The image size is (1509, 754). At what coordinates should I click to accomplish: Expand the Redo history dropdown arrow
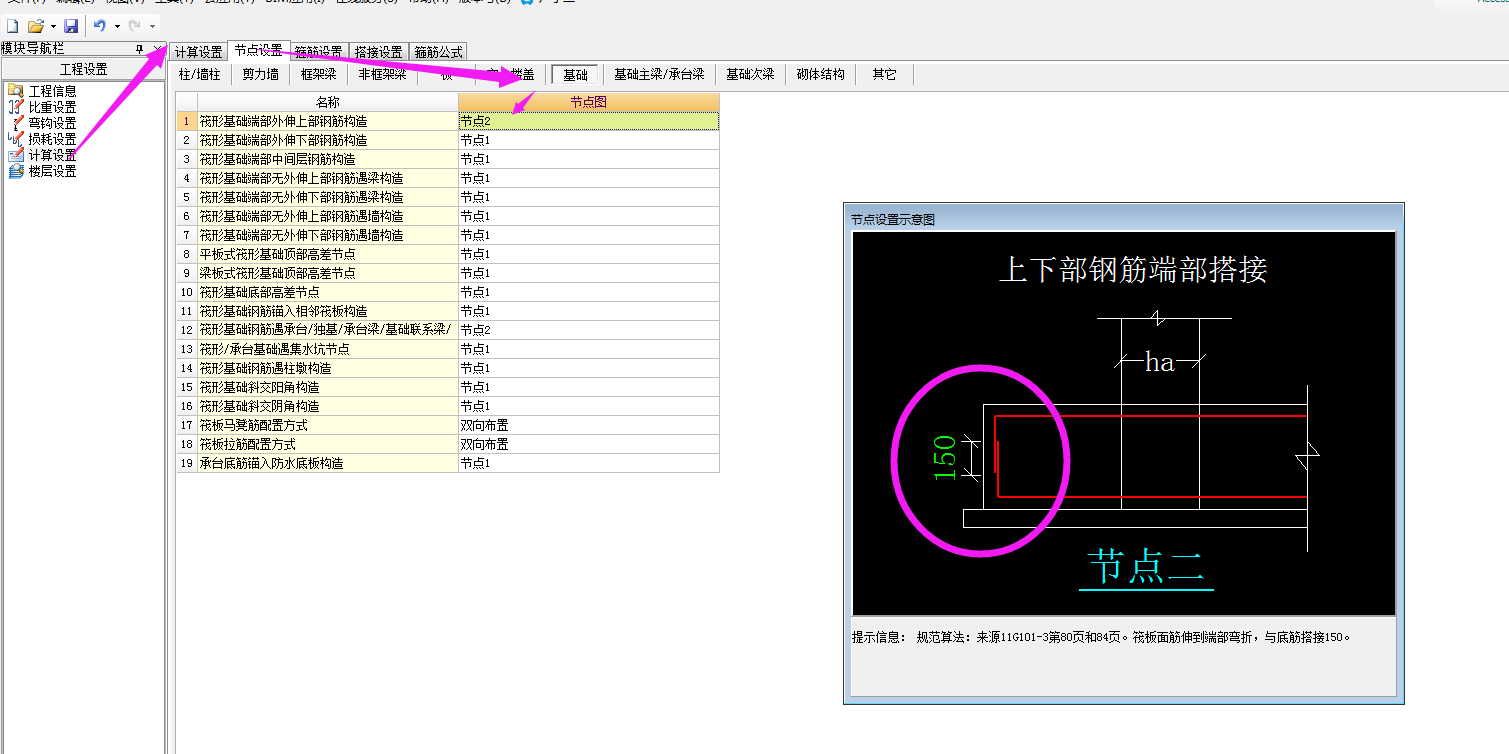(152, 26)
